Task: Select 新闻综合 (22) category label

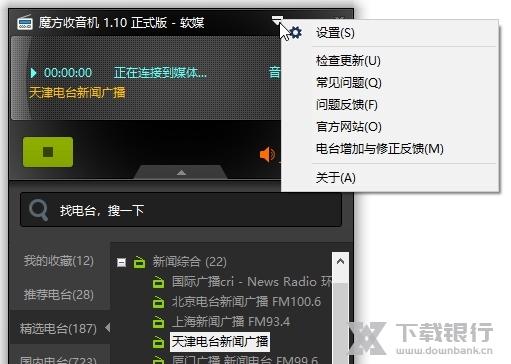Action: click(x=189, y=262)
